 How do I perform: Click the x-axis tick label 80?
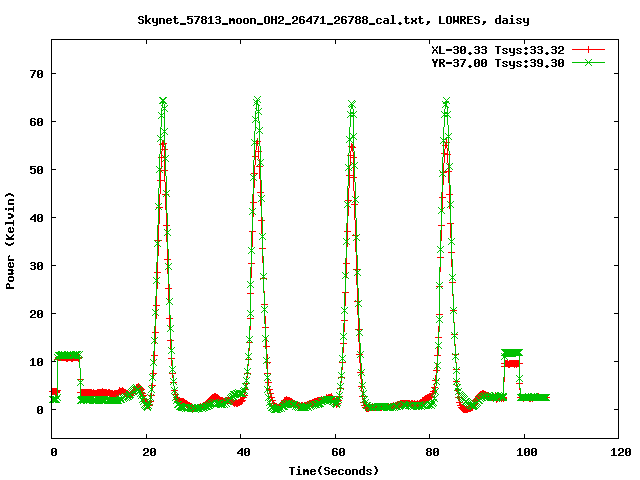pos(432,452)
